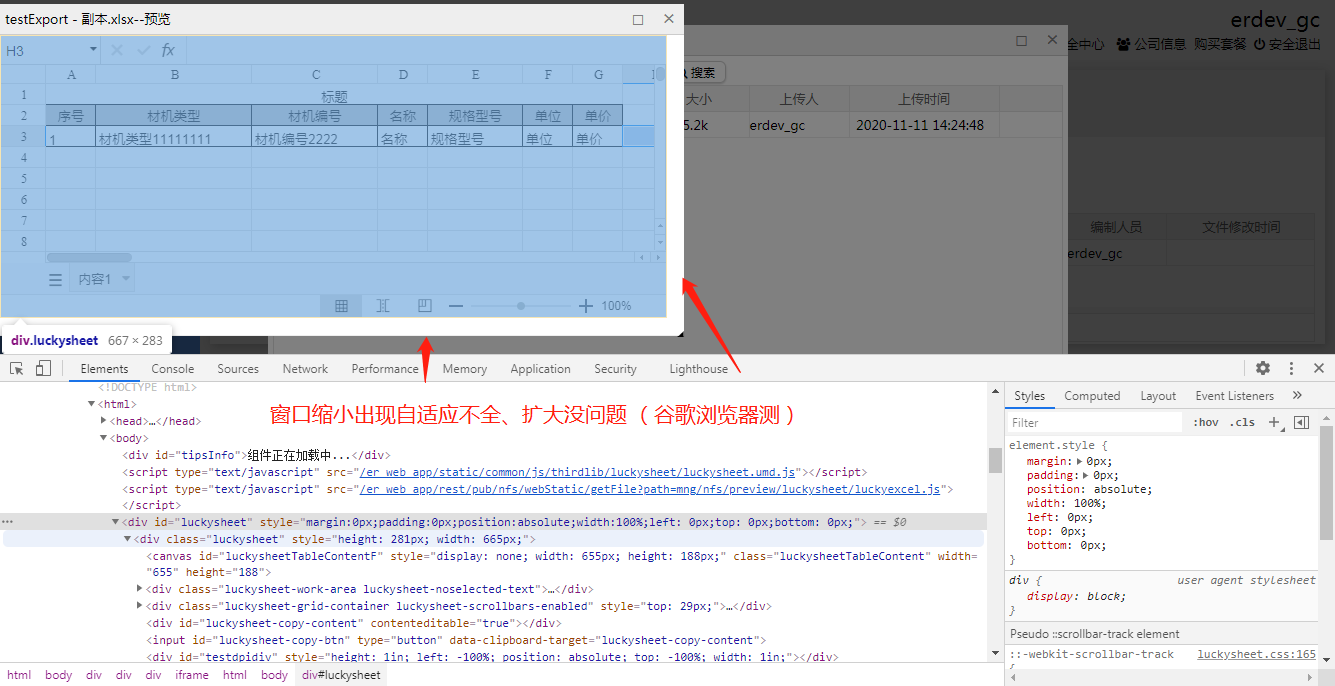Image resolution: width=1335 pixels, height=686 pixels.
Task: Switch to the Application tab
Action: 540,369
